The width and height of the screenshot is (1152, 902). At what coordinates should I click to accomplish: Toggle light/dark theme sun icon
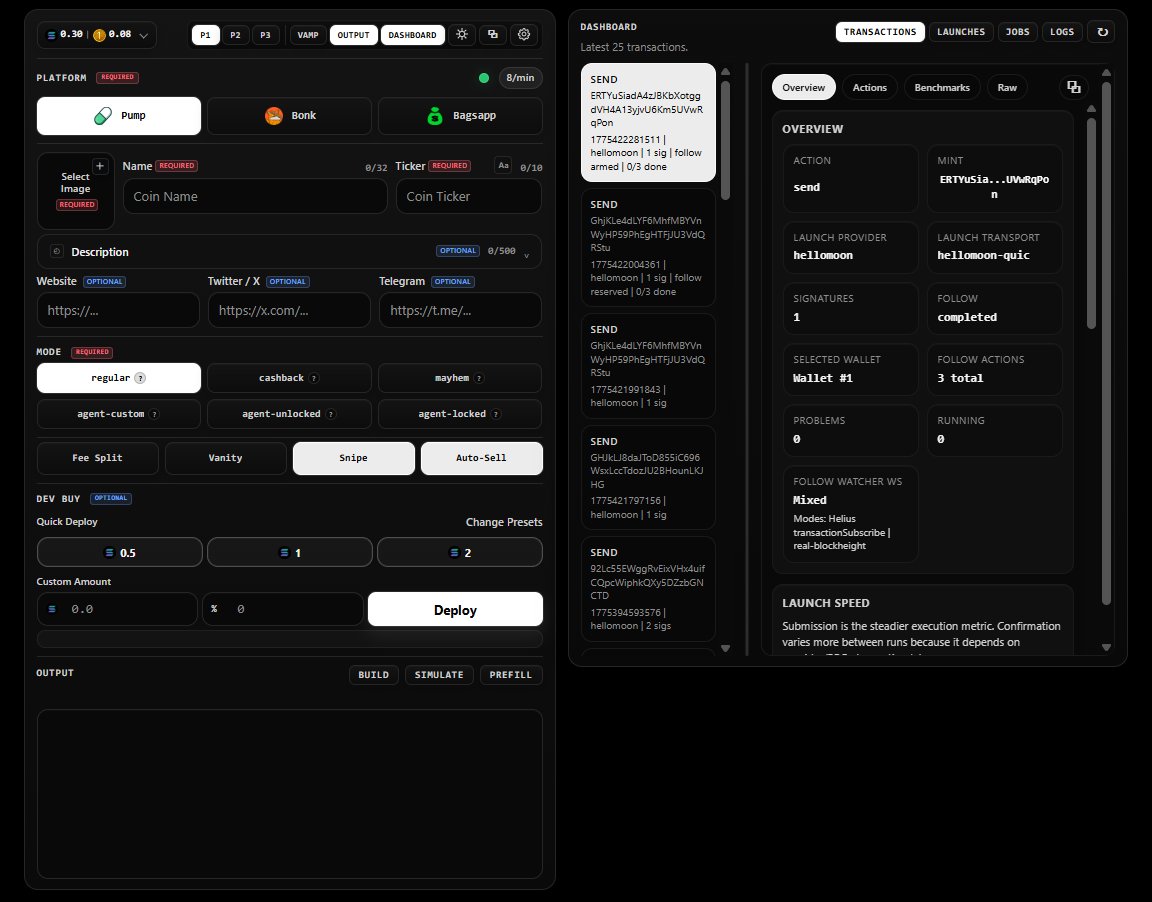461,35
